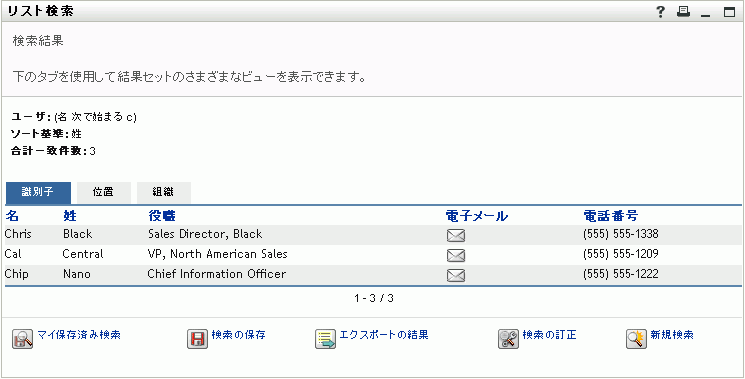The image size is (745, 379).
Task: Click the email envelope icon for Chip Nano
Action: click(456, 275)
